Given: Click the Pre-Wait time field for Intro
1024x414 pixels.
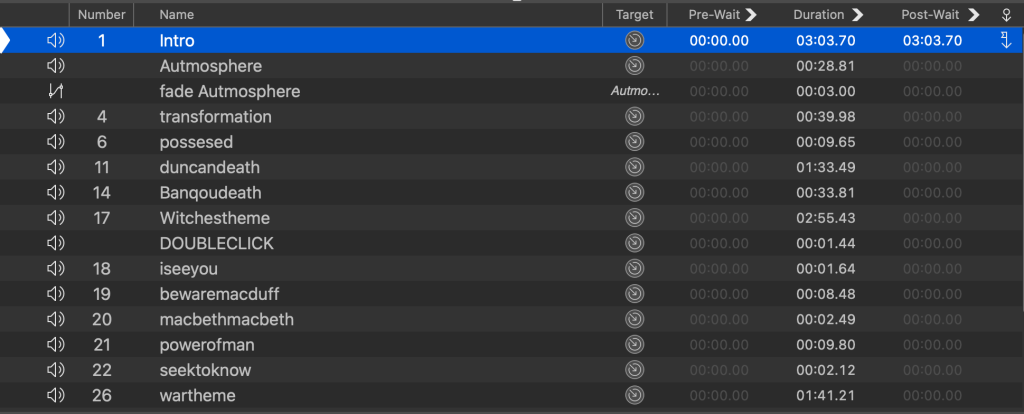Looking at the screenshot, I should pyautogui.click(x=719, y=41).
